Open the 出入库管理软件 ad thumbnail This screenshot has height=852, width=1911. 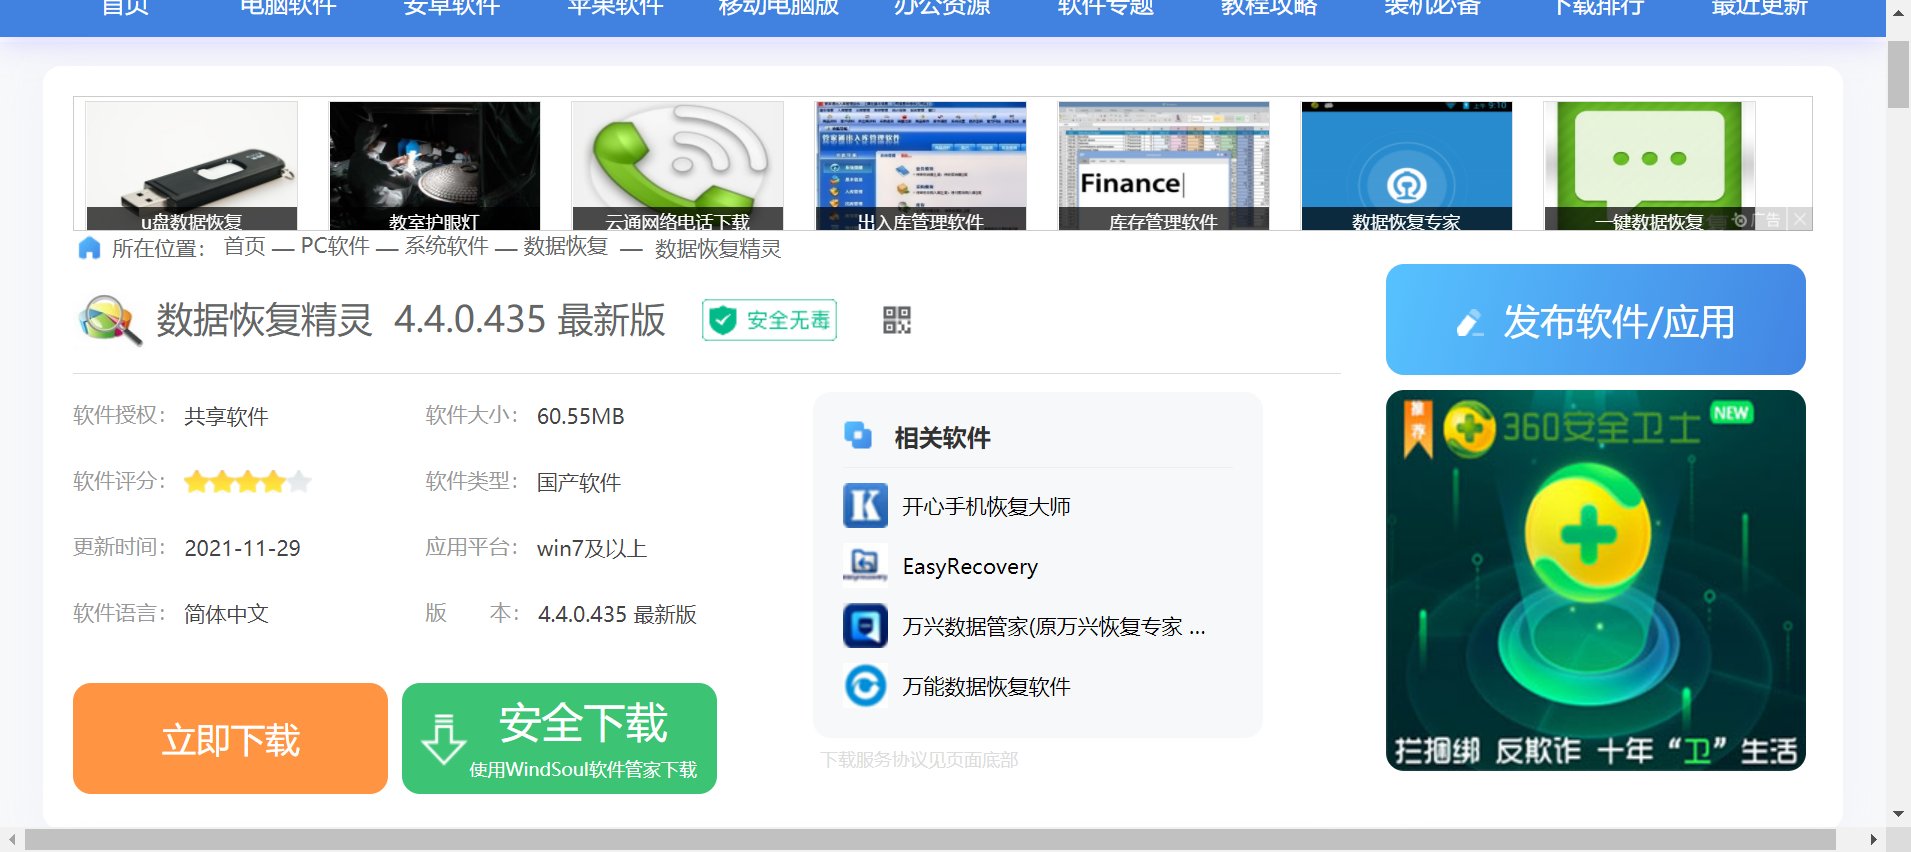[x=921, y=166]
